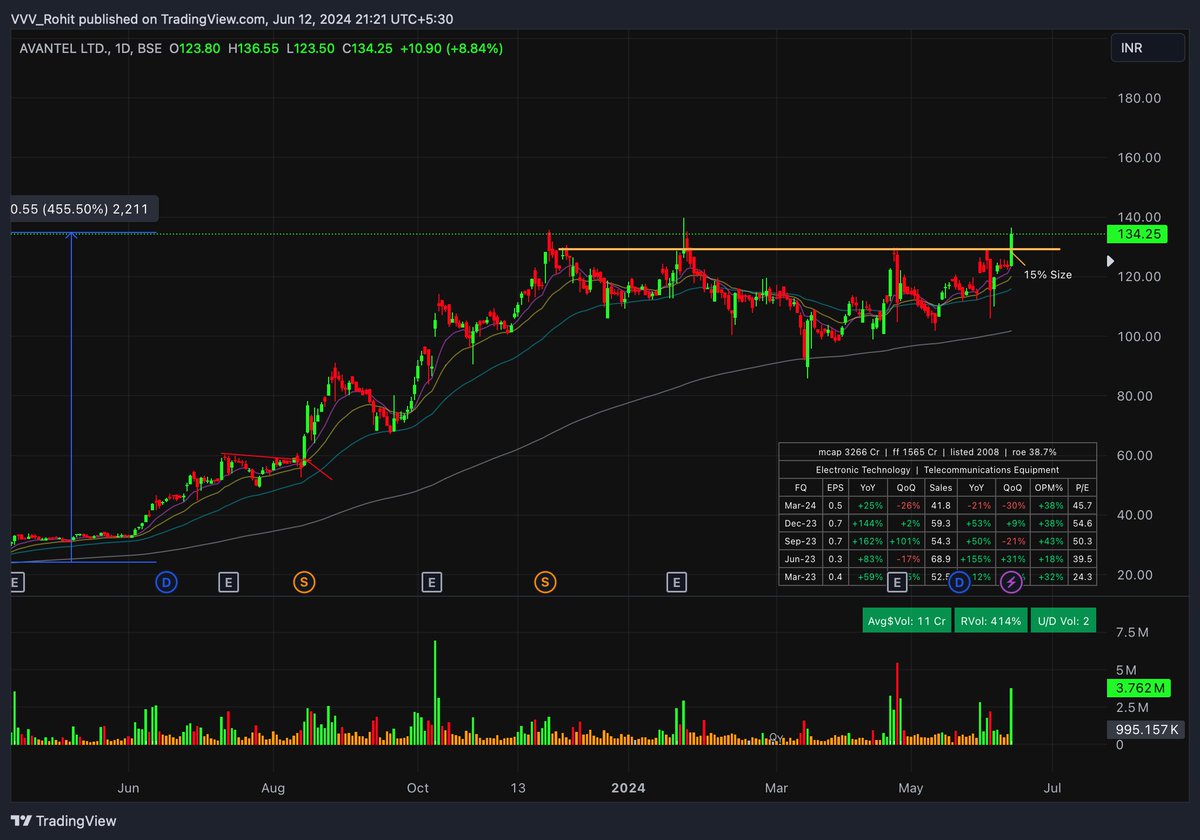Click the white triangle pointer beside the price axis
The width and height of the screenshot is (1200, 840).
1110,261
